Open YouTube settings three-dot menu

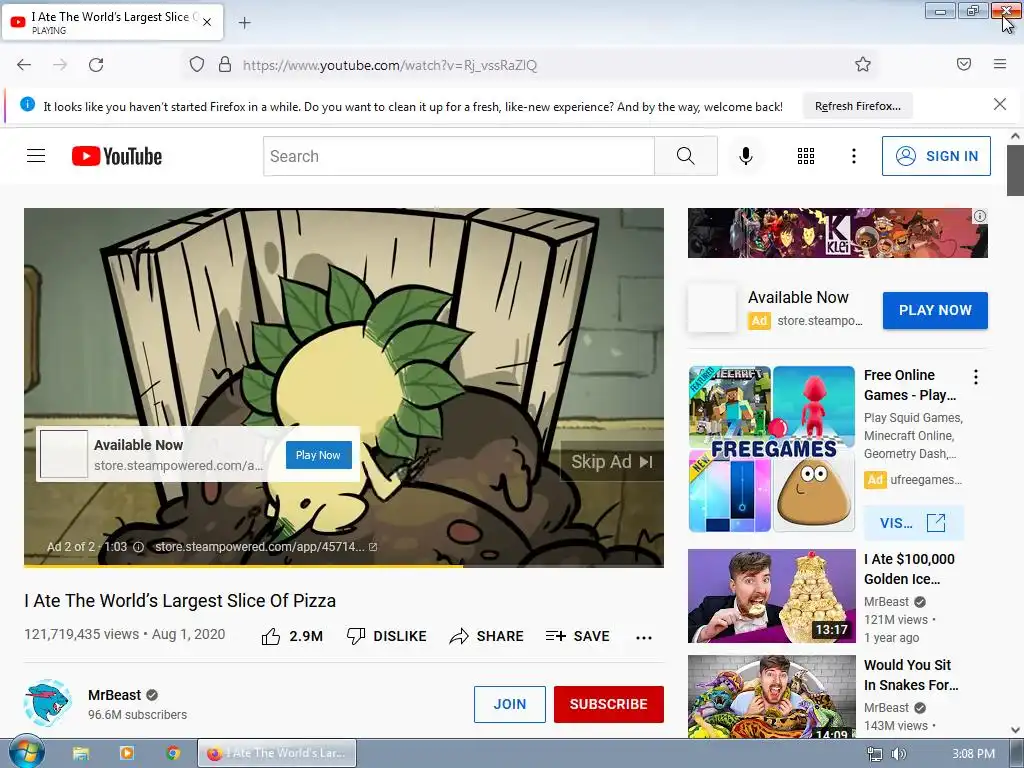tap(854, 156)
